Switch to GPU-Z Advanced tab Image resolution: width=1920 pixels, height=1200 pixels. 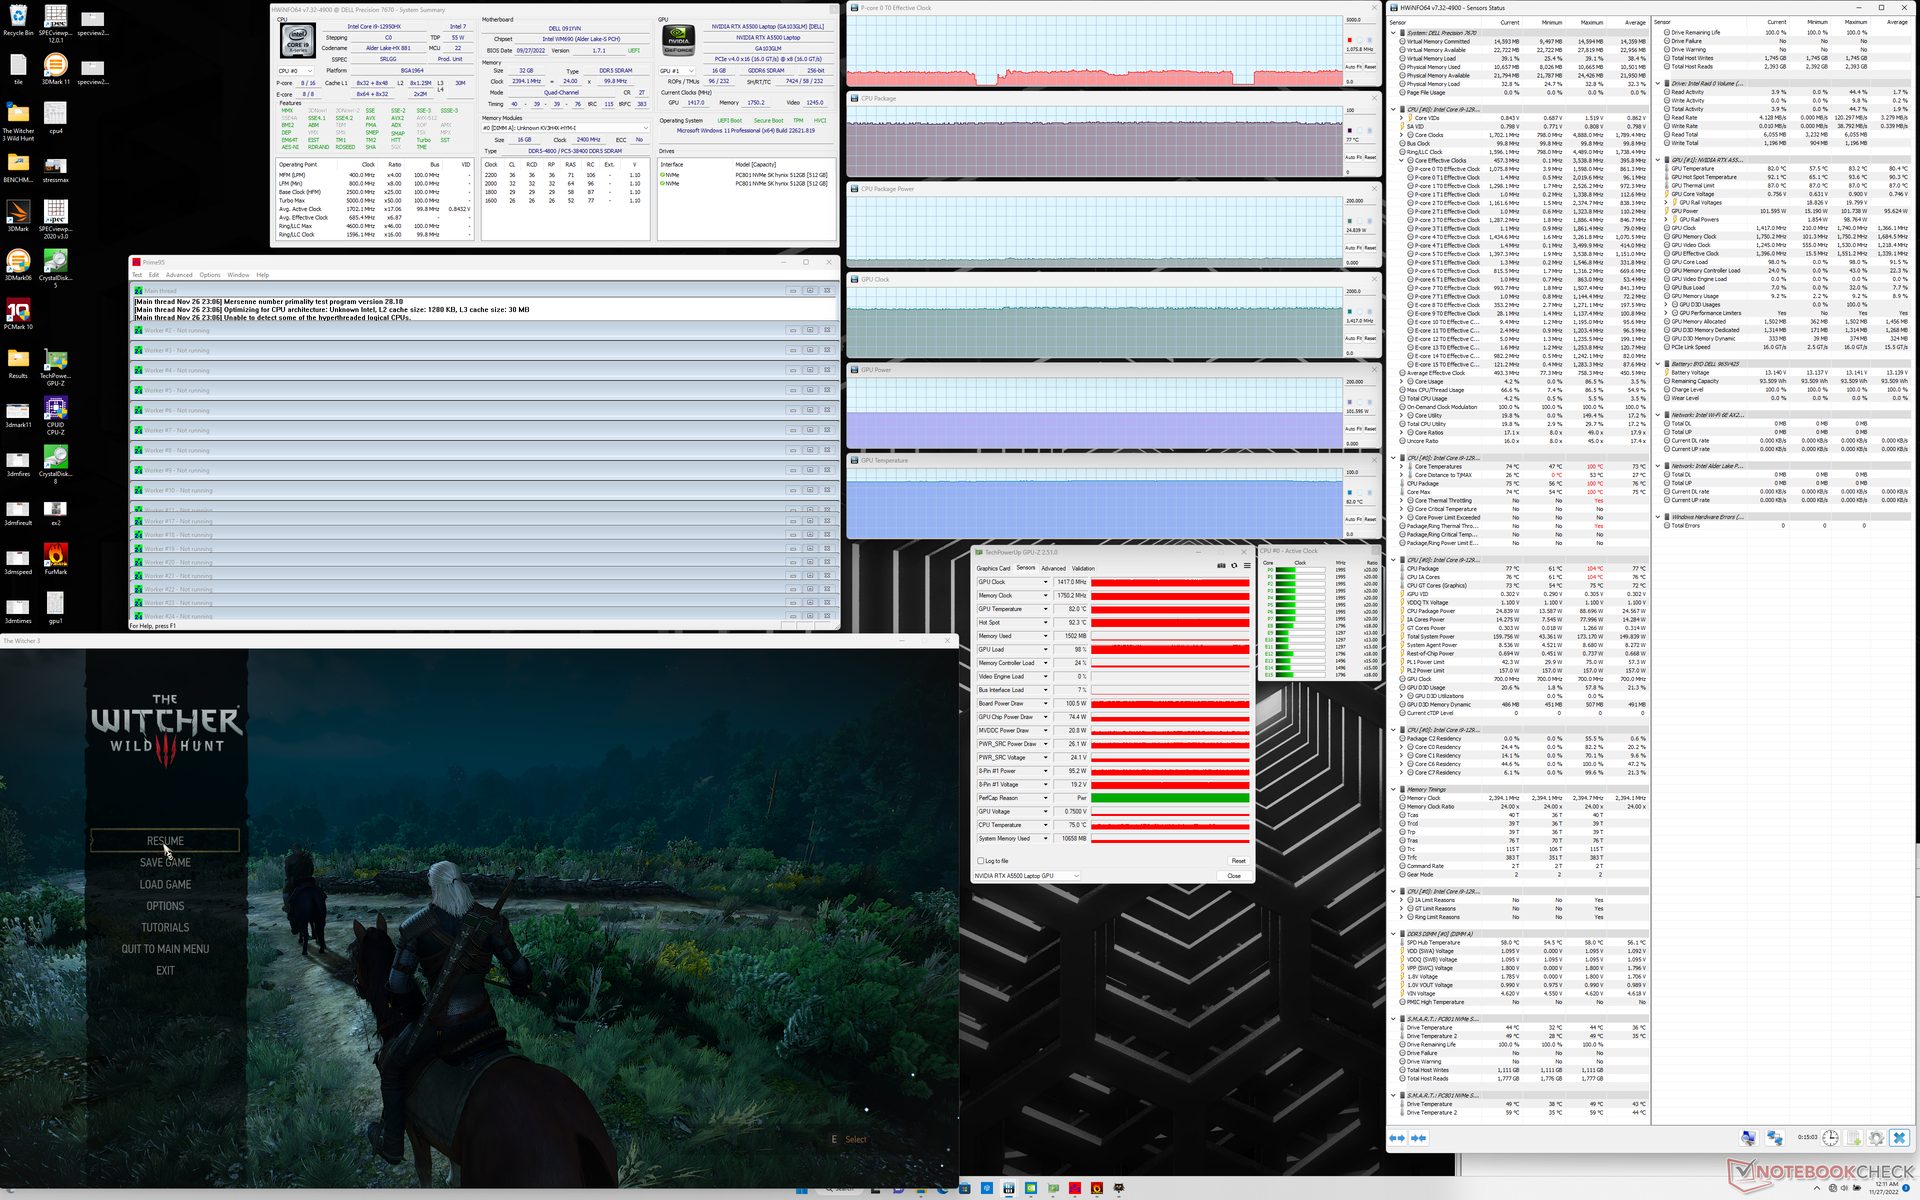(1053, 568)
